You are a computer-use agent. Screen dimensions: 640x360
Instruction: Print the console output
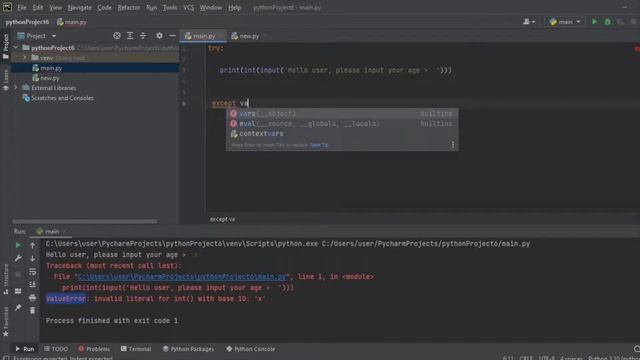tap(33, 298)
